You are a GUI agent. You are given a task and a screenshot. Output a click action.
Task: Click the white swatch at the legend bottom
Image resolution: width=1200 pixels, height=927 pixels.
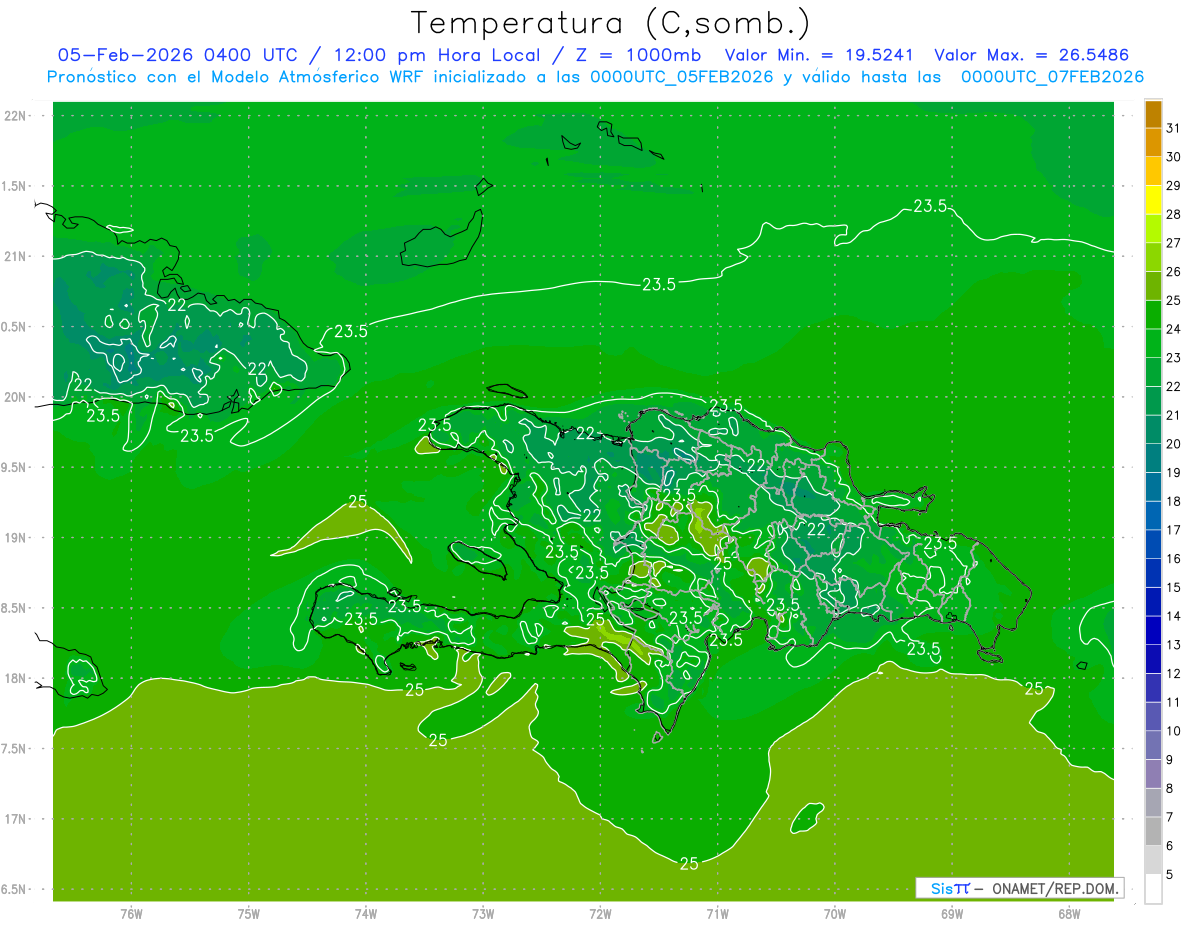[x=1153, y=889]
